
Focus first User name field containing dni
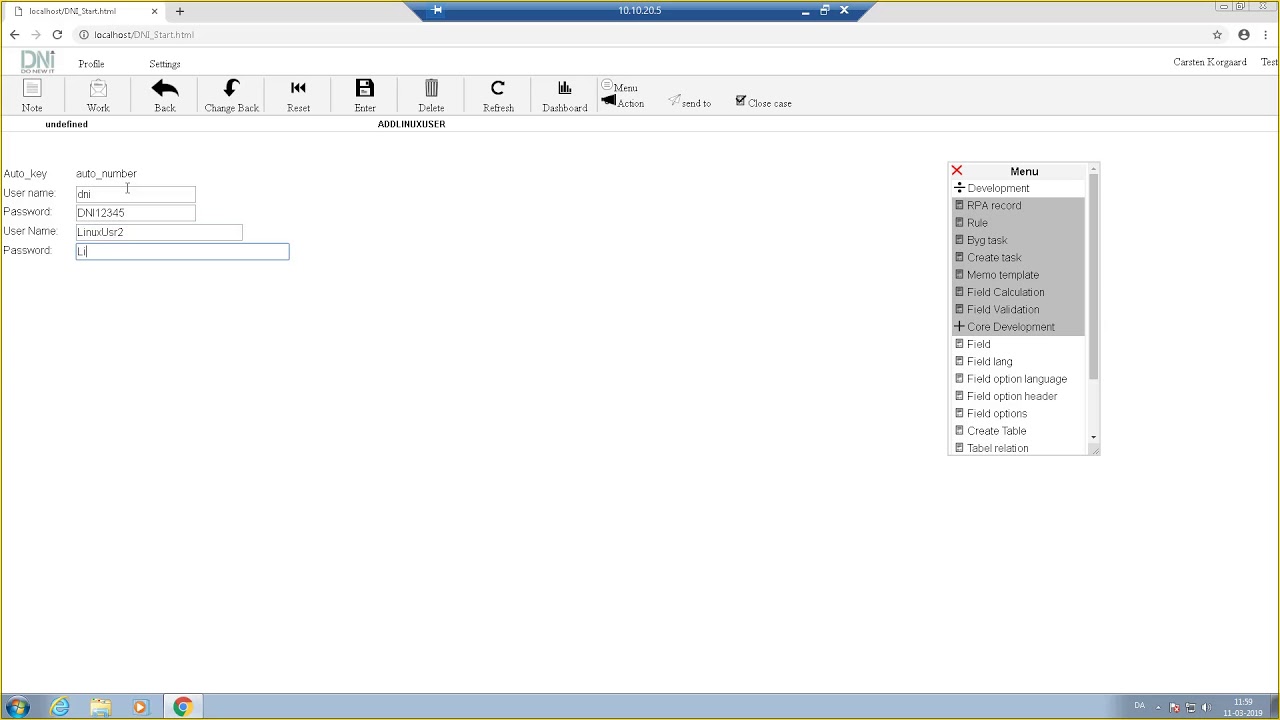[136, 194]
